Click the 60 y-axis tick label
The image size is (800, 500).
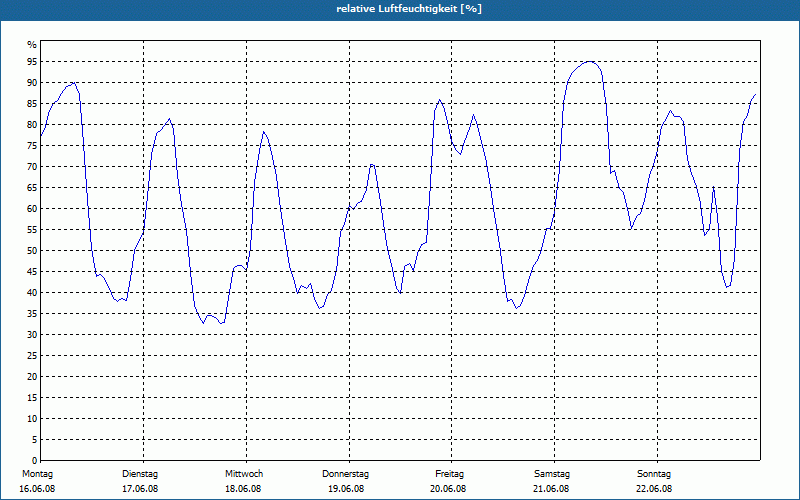[32, 209]
